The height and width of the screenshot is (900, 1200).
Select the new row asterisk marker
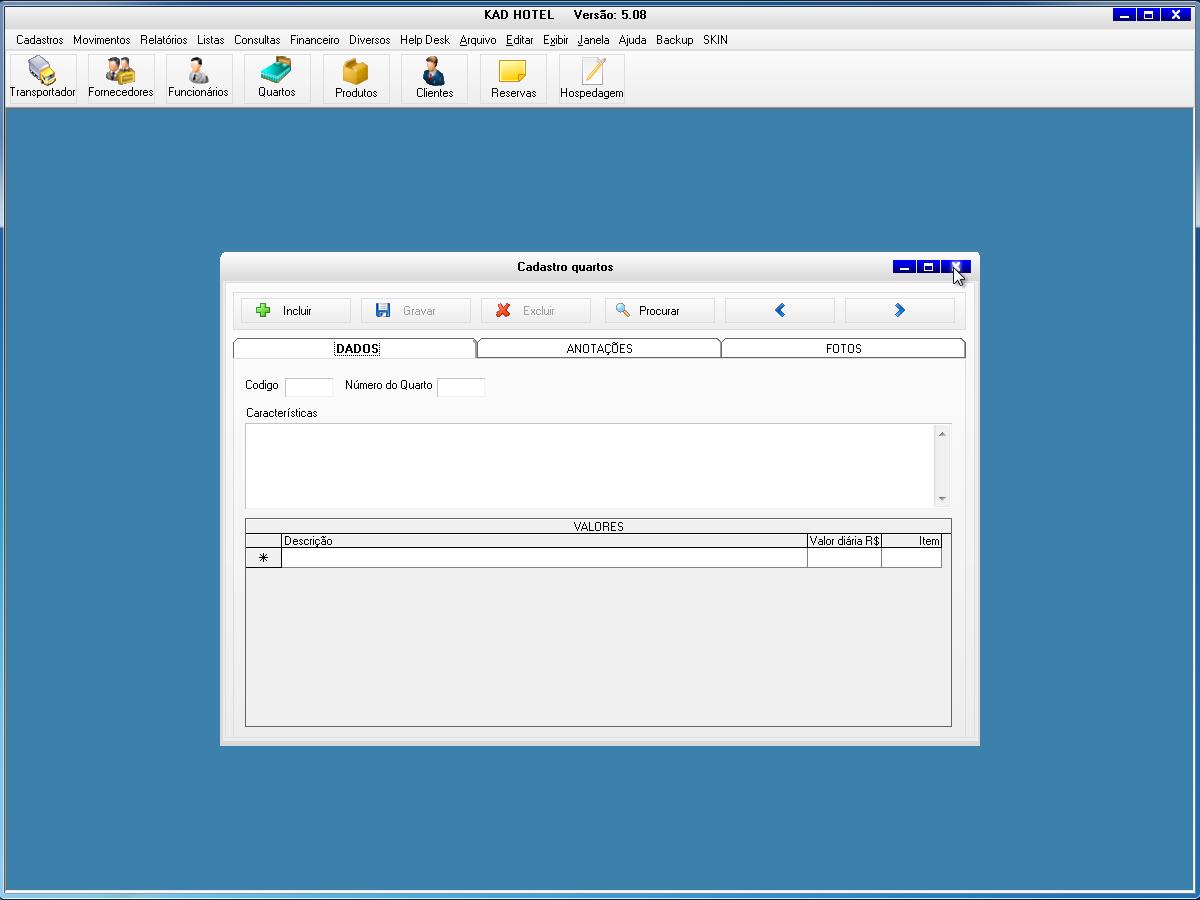264,558
